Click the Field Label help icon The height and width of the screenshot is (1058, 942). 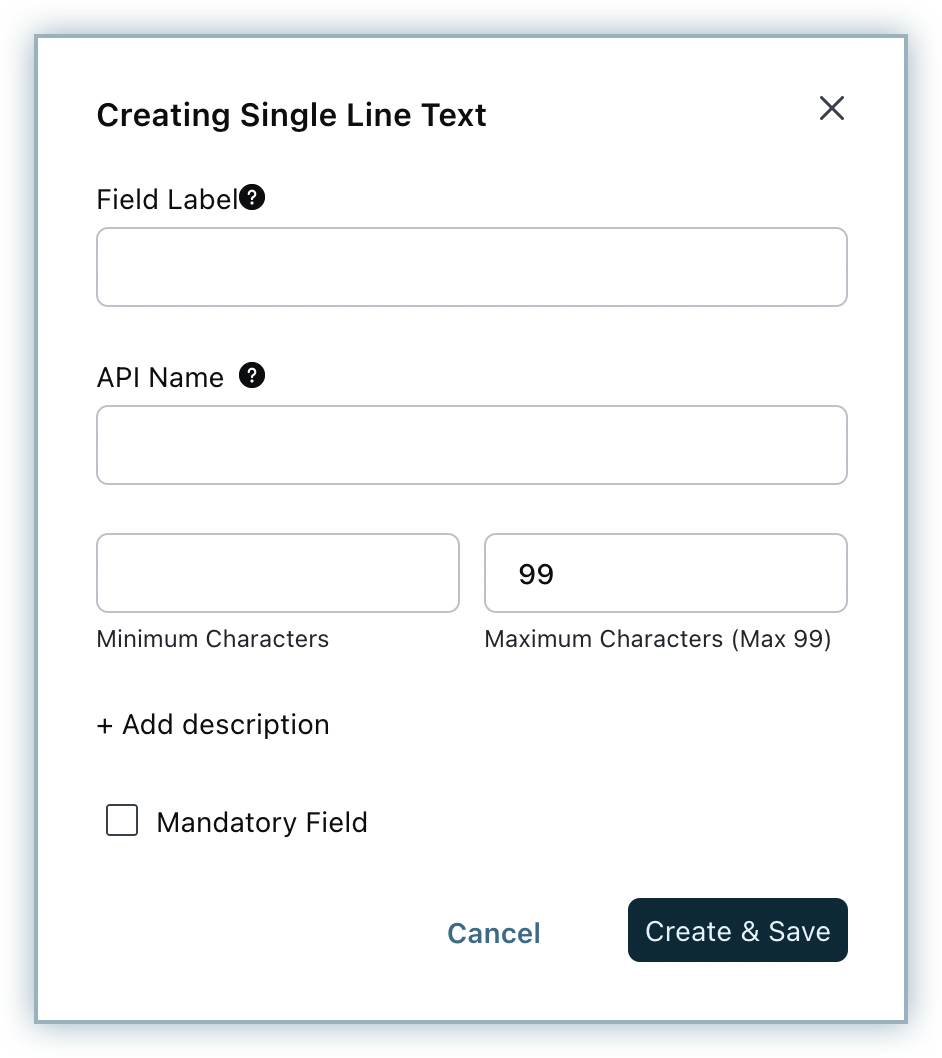(x=253, y=198)
